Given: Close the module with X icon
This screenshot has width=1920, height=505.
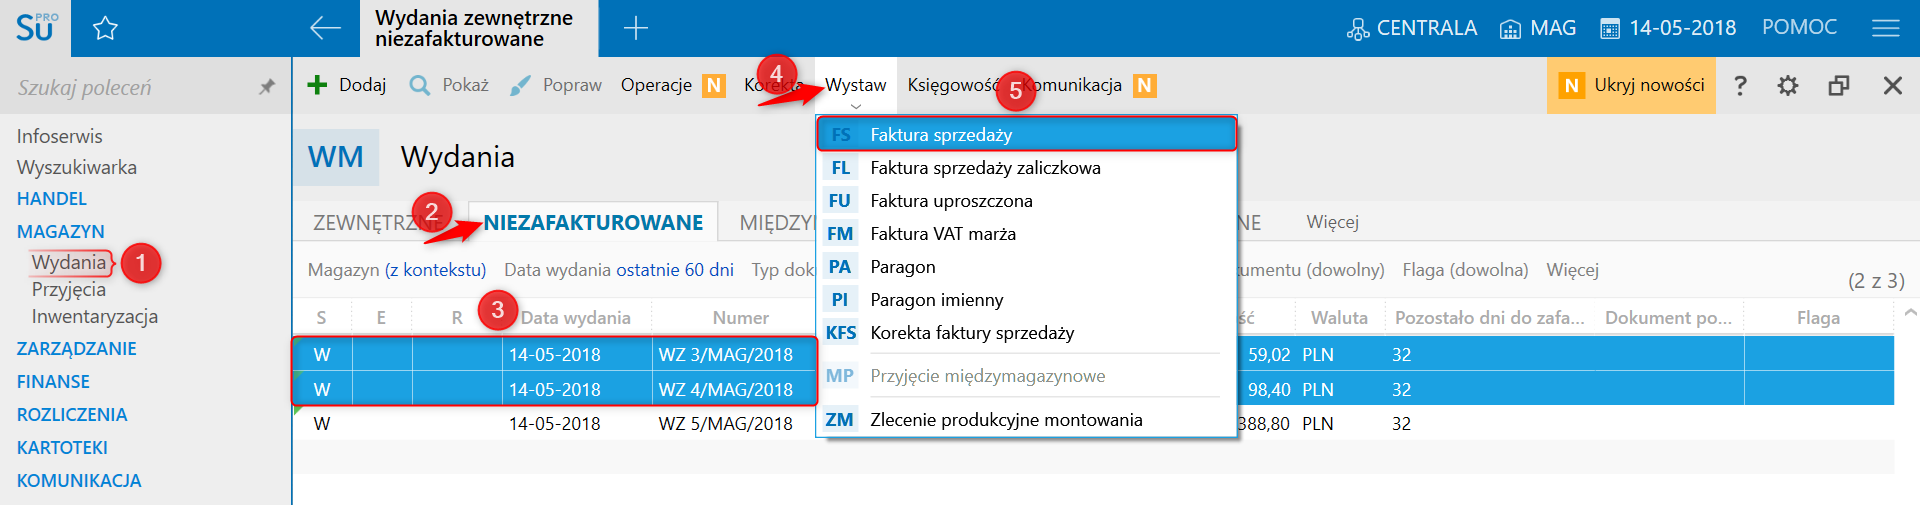Looking at the screenshot, I should [x=1893, y=85].
